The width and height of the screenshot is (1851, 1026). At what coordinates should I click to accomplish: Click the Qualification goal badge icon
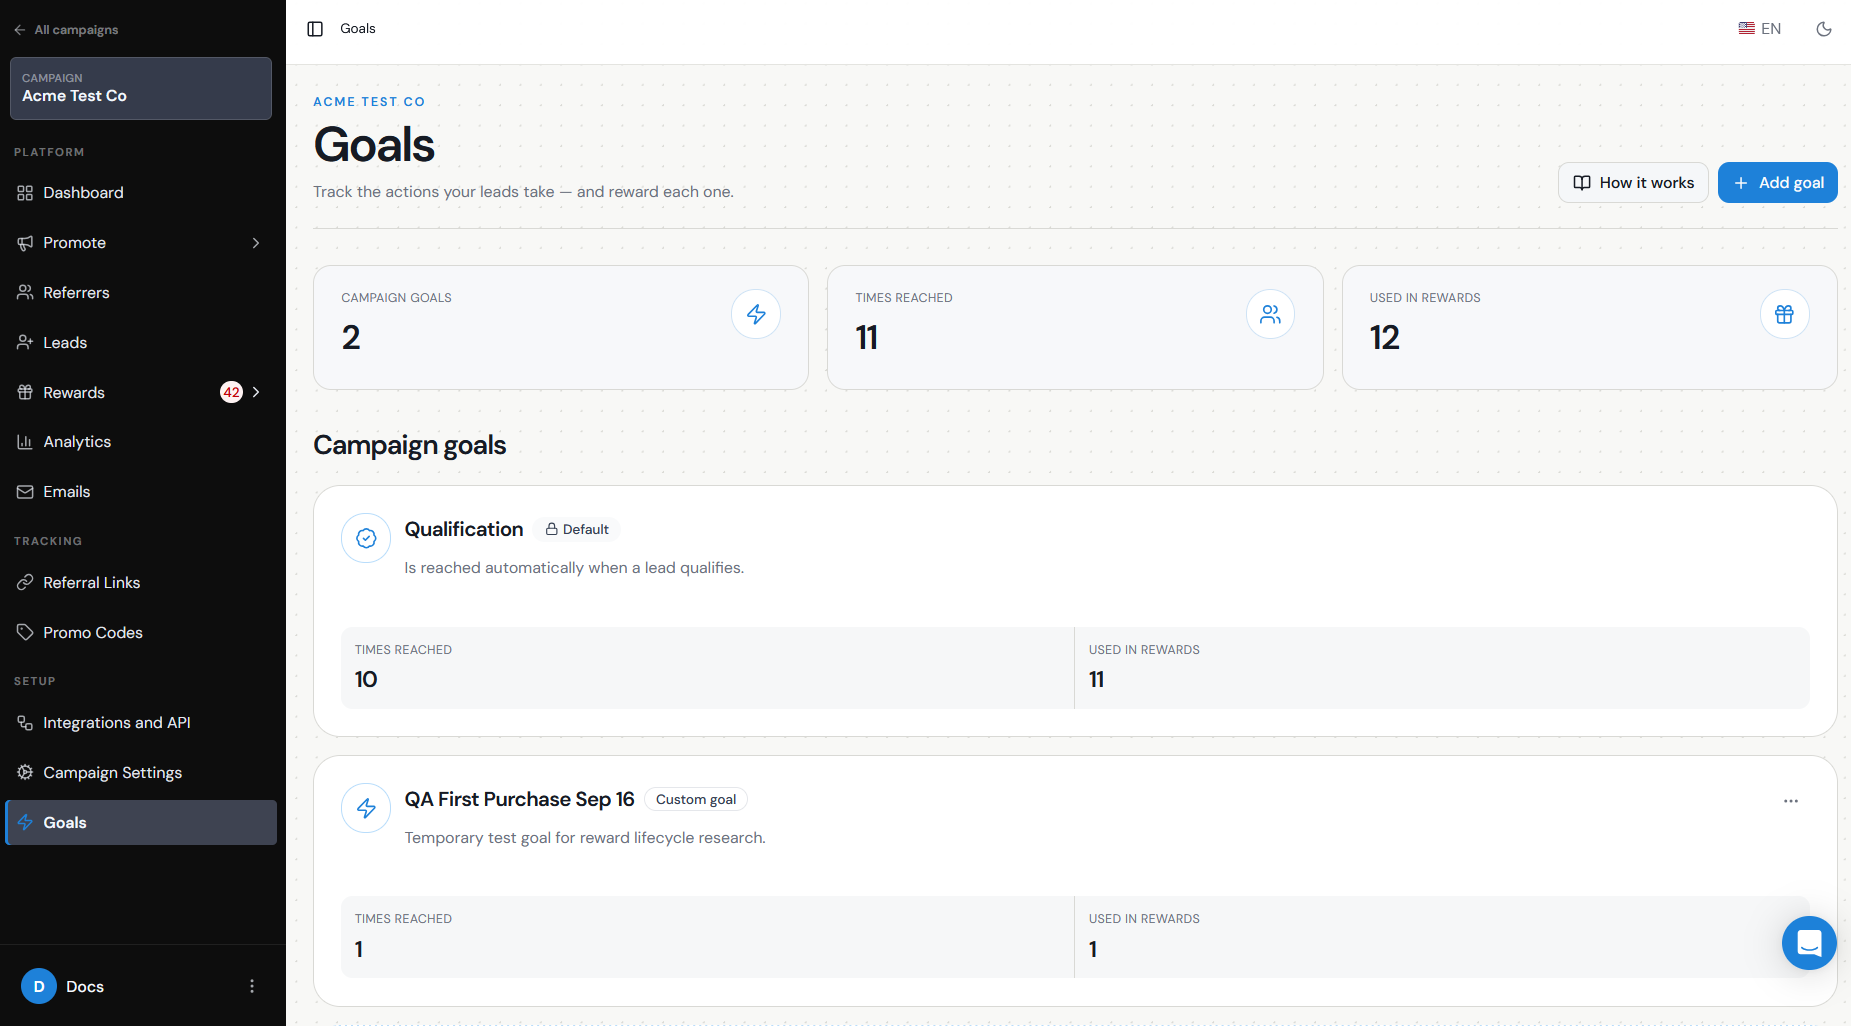click(x=366, y=538)
